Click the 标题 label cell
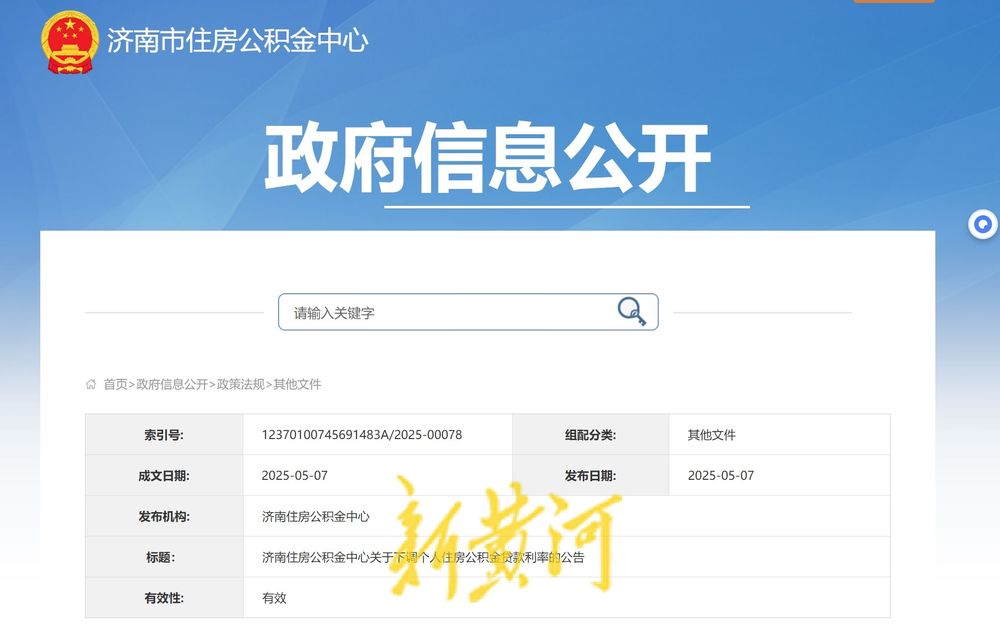1000x625 pixels. [164, 557]
